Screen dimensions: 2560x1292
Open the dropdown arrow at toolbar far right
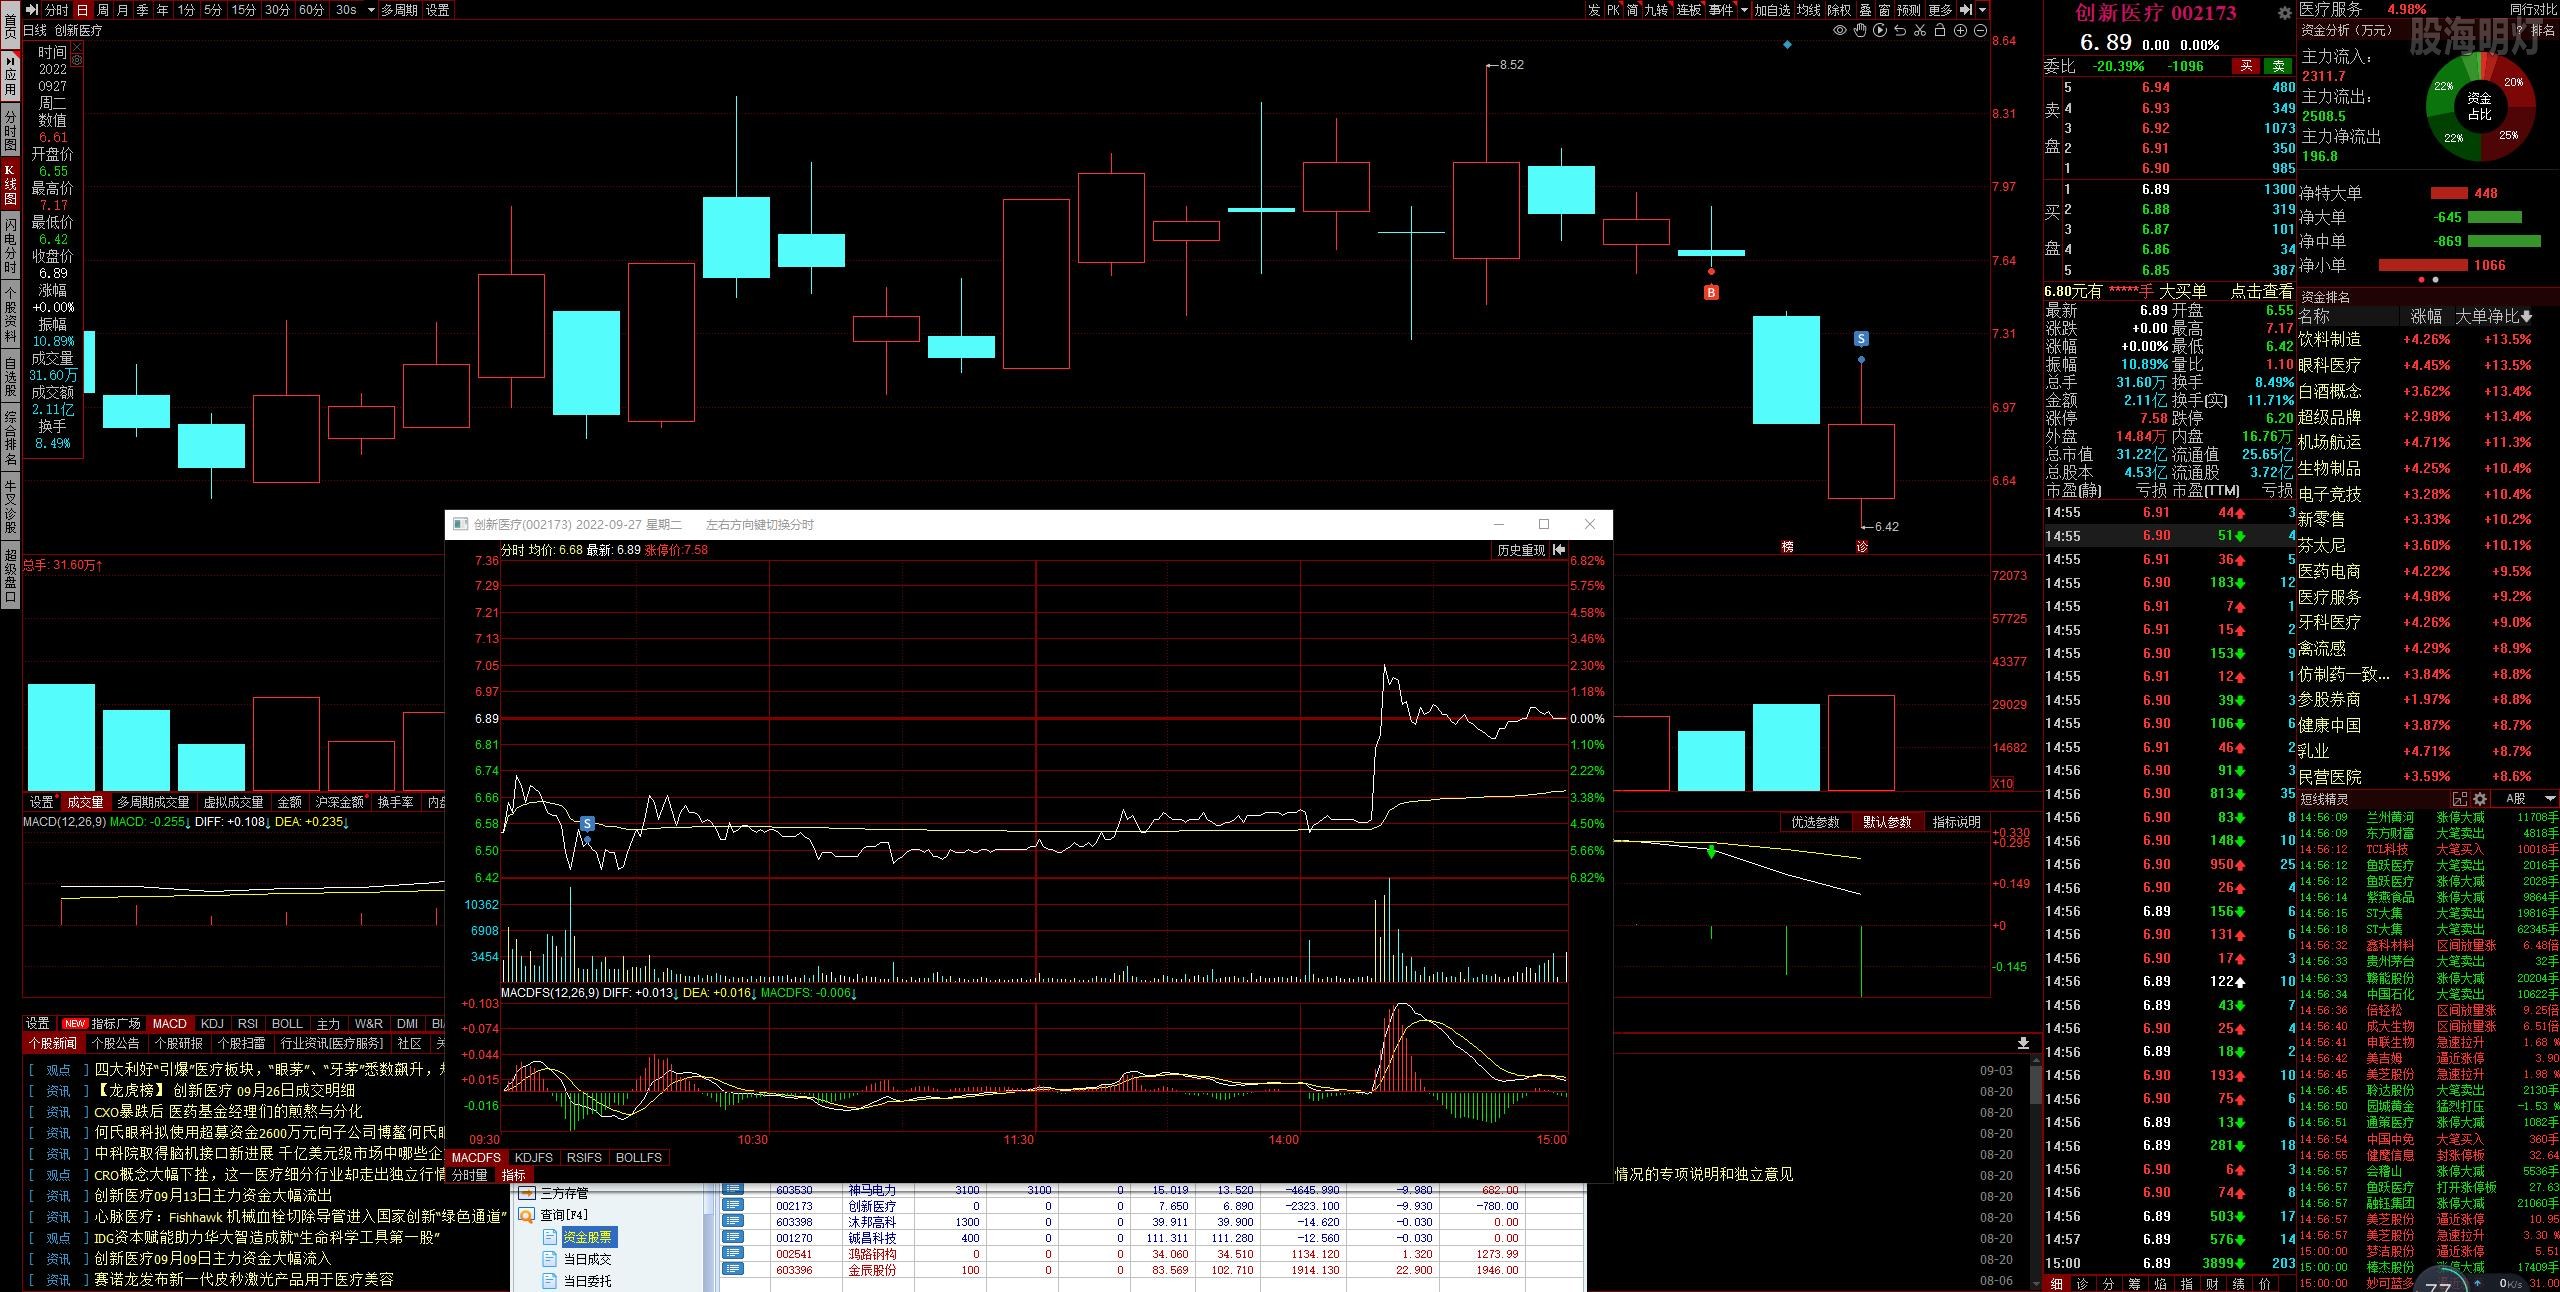[x=1982, y=10]
